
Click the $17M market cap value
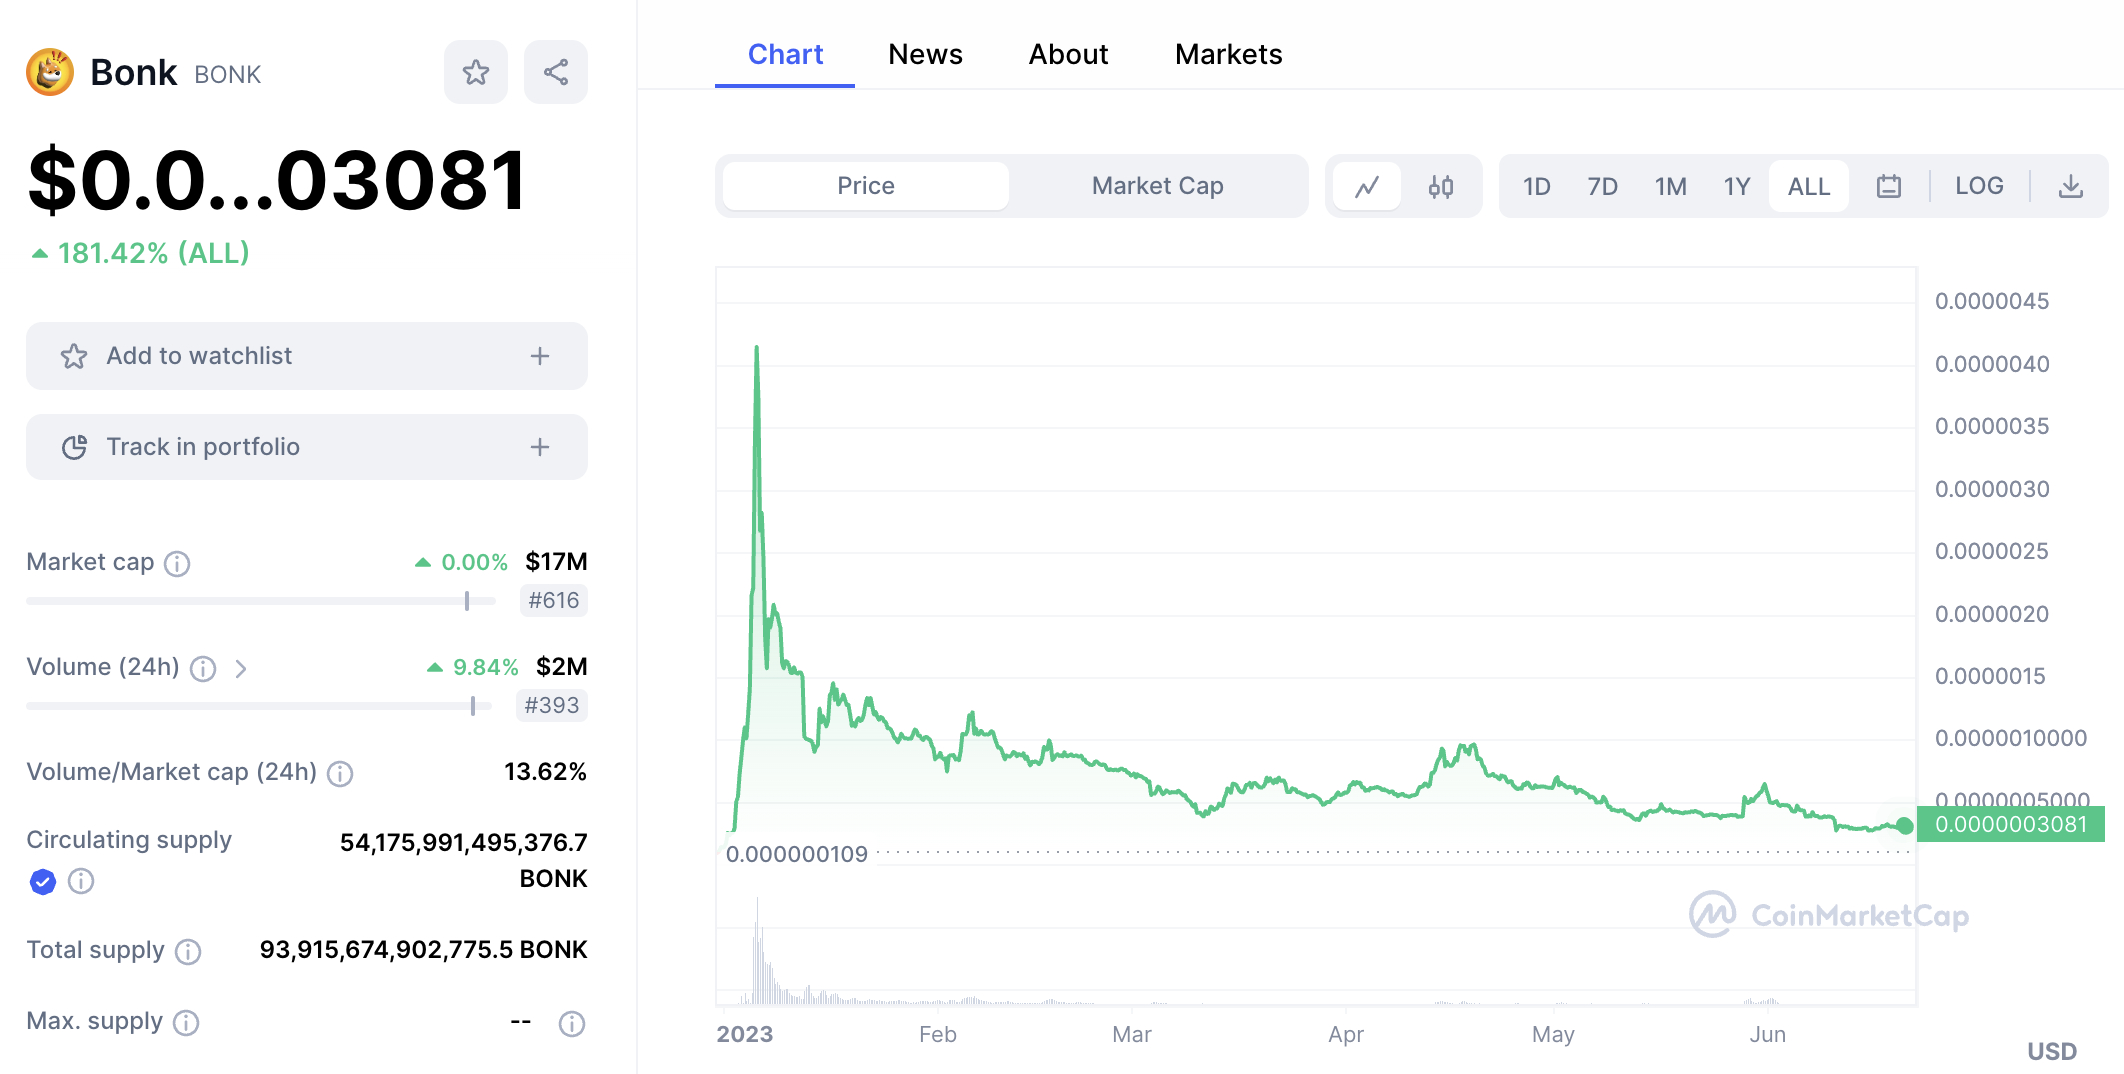(557, 562)
